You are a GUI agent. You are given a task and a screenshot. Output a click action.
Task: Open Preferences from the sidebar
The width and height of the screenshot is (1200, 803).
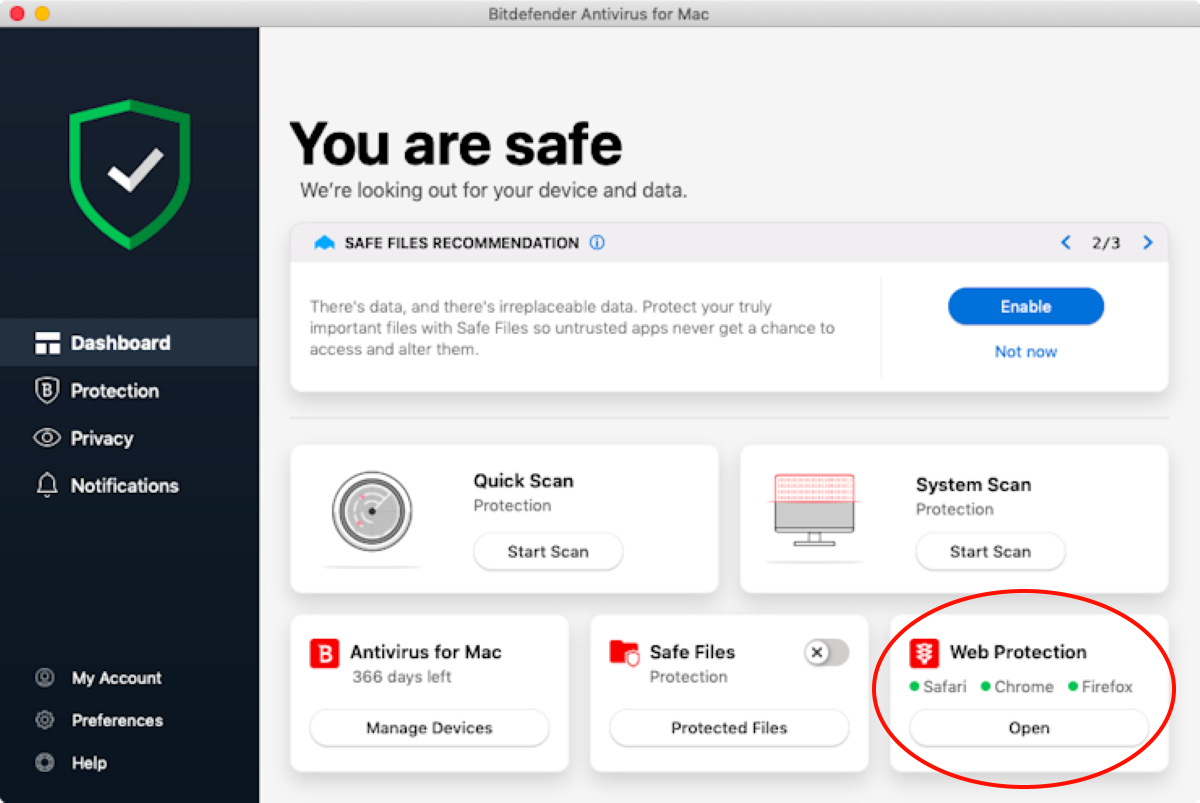[x=117, y=720]
